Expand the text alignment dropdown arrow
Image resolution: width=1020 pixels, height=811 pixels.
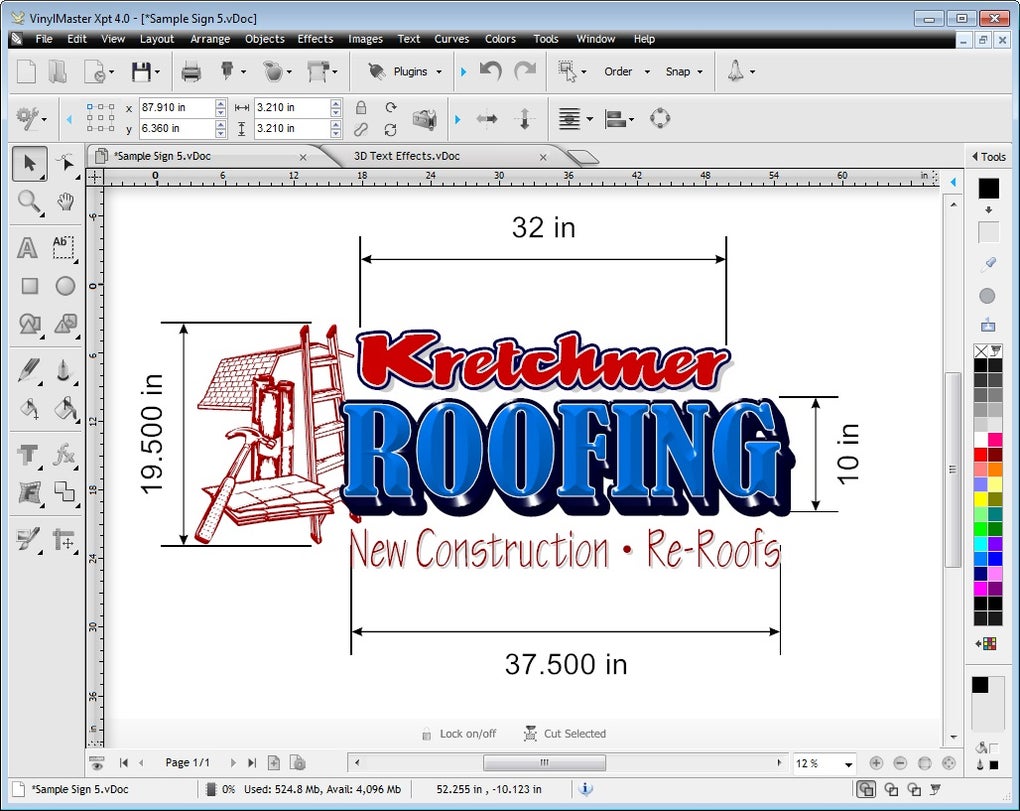590,119
